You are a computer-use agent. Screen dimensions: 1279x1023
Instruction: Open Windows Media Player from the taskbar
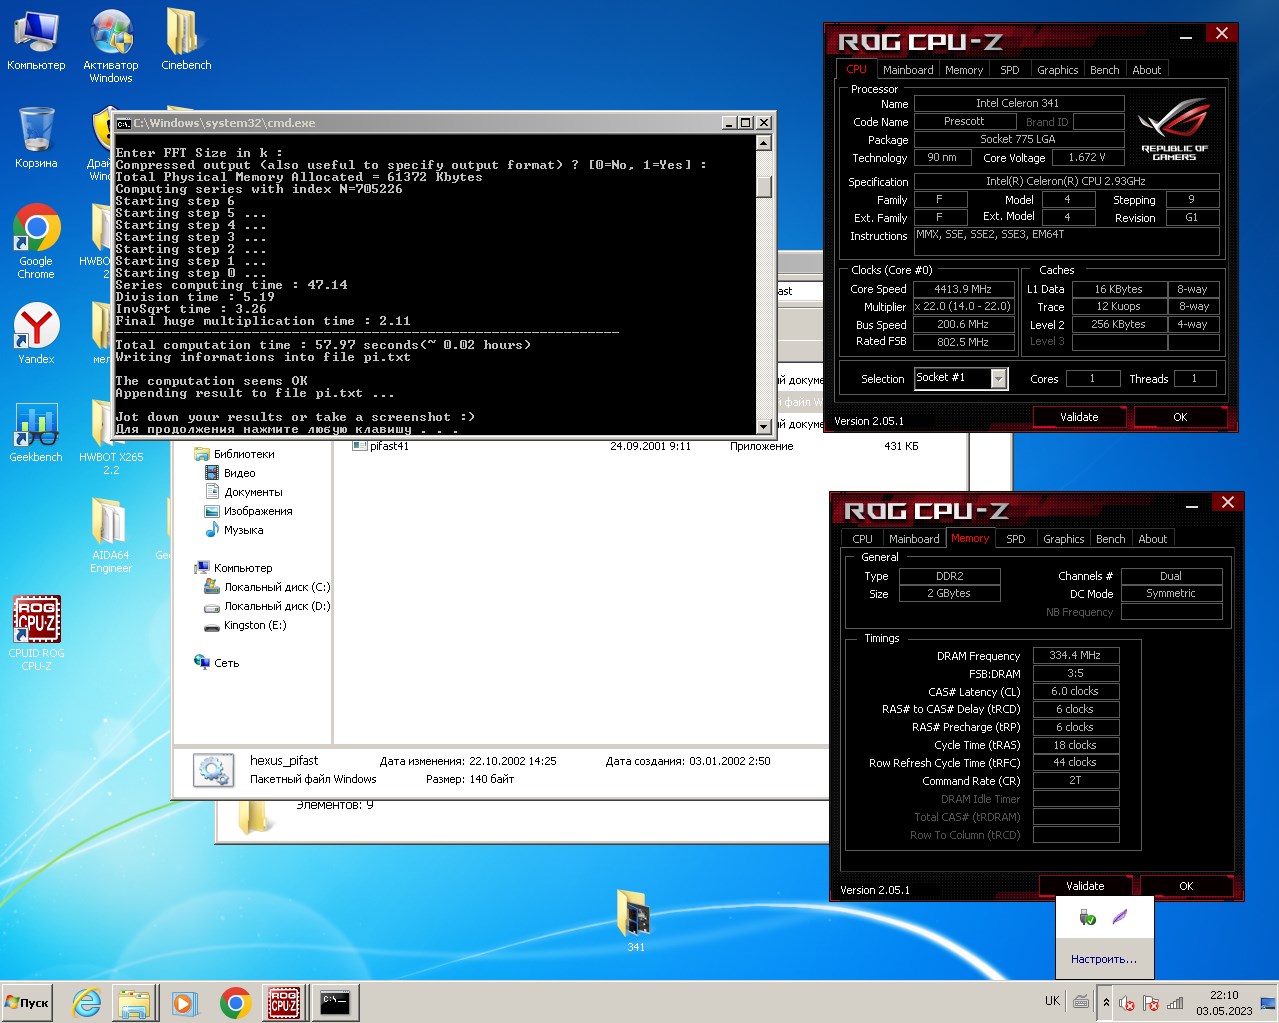tap(184, 1002)
